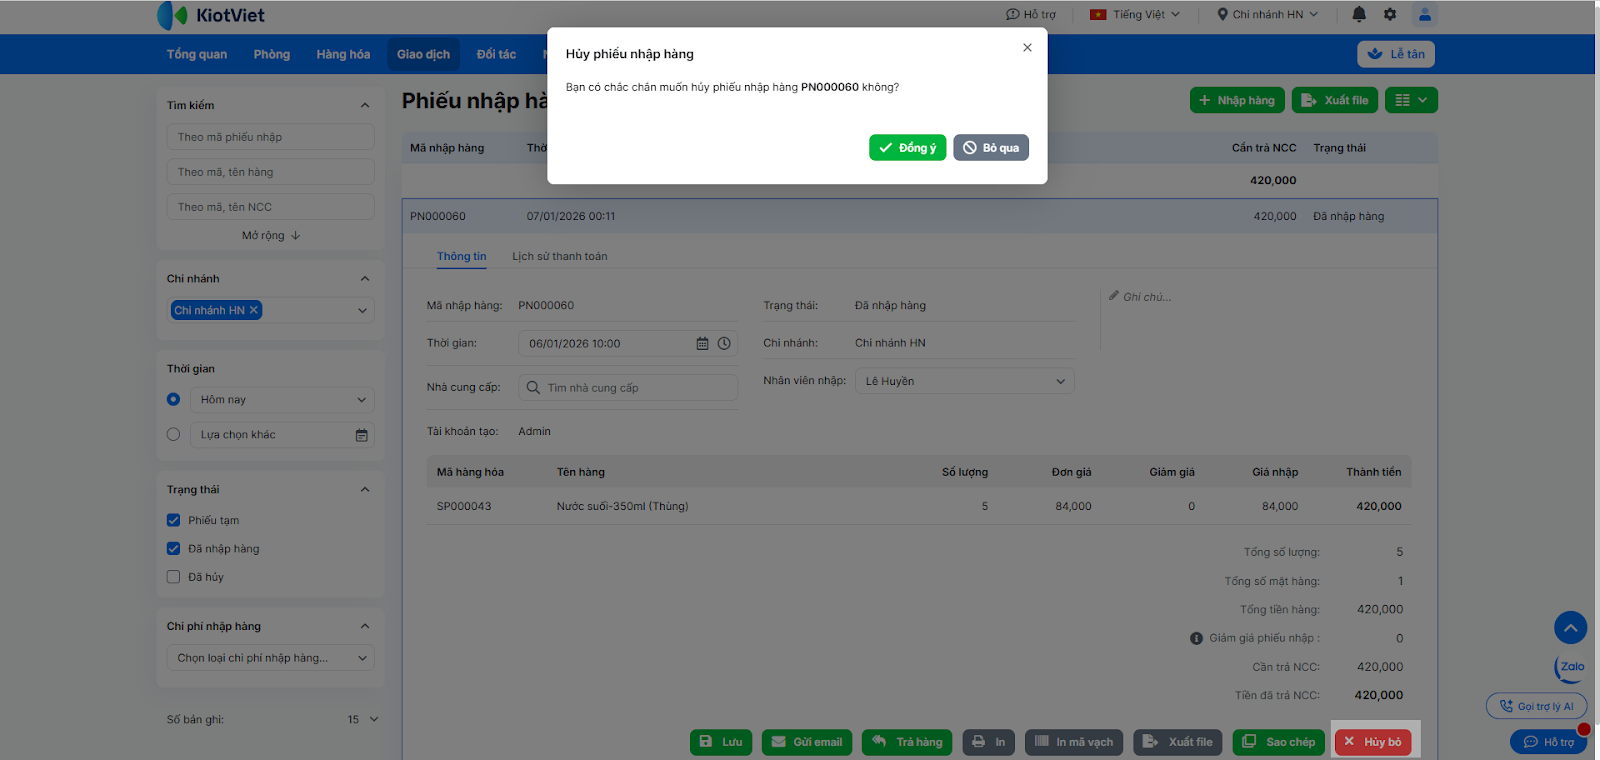Select the Hôm nay radio button
The width and height of the screenshot is (1600, 760).
coord(174,400)
